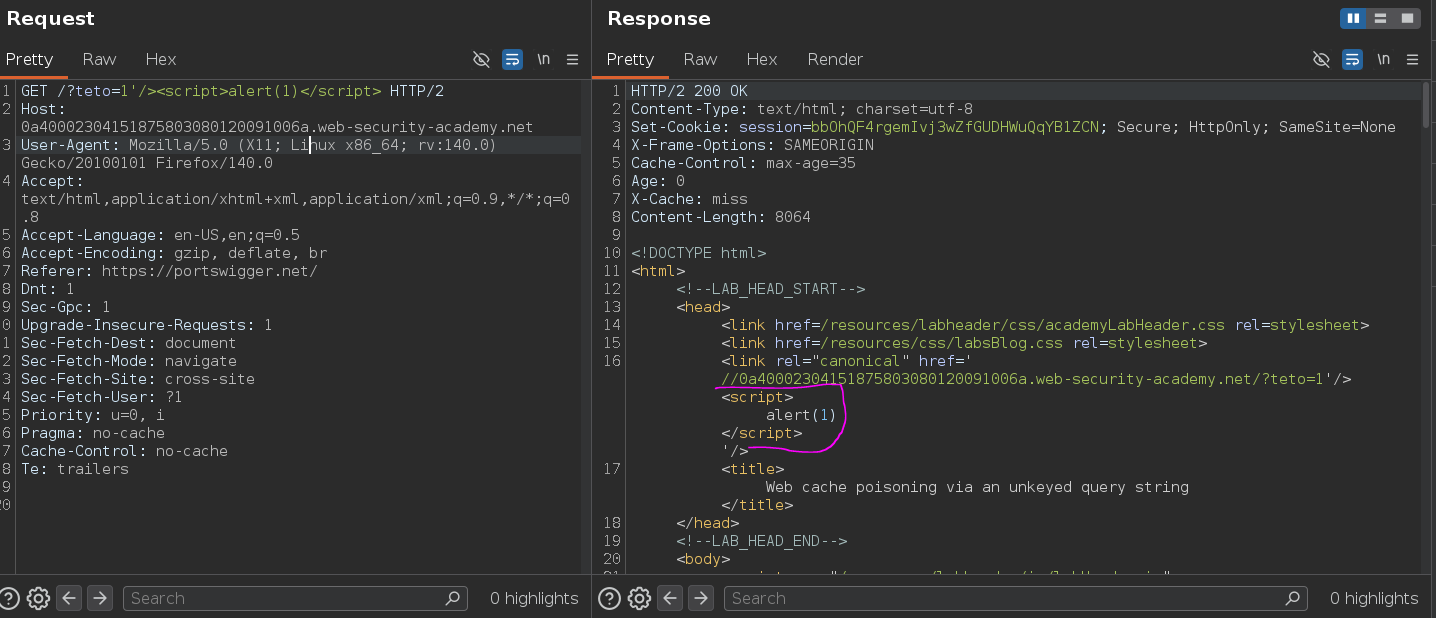Click the alert(1) text in the response
The height and width of the screenshot is (618, 1436).
coord(801,415)
